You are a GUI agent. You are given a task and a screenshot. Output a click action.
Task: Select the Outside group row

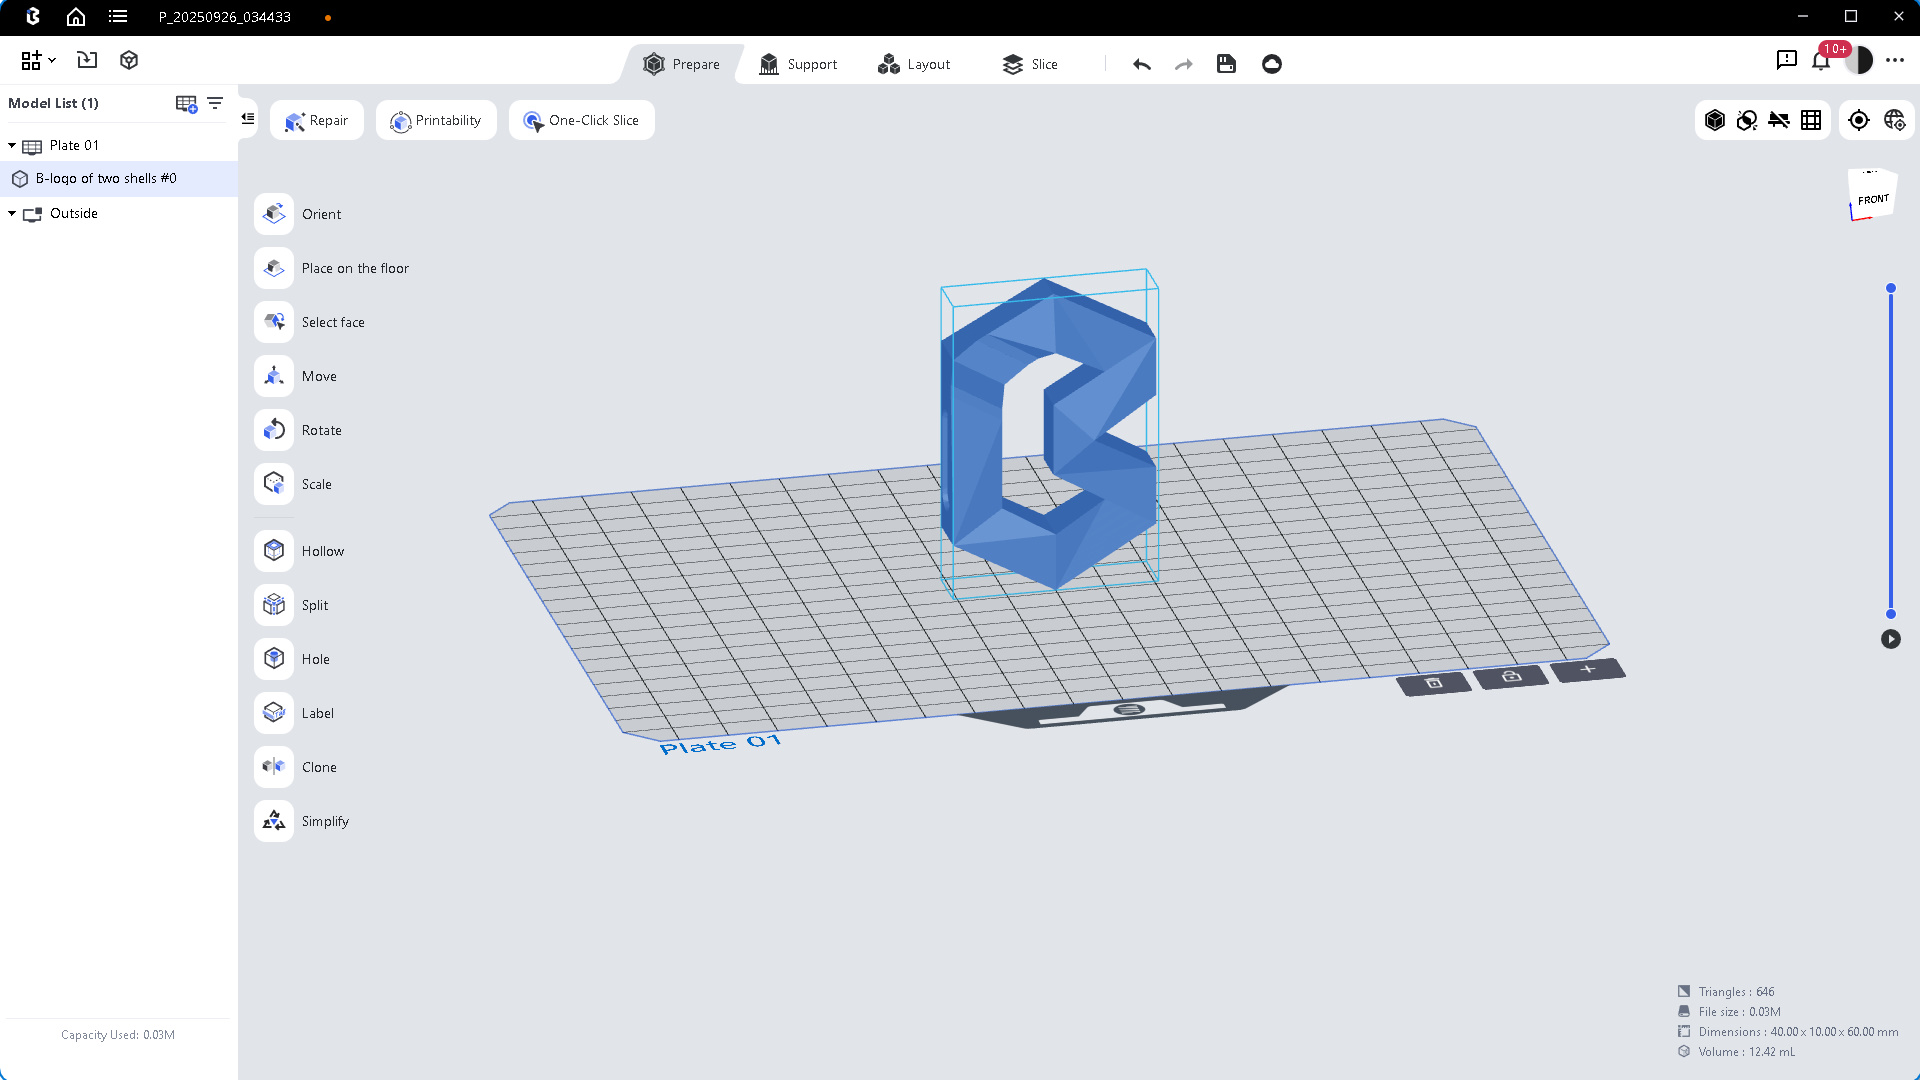coord(119,214)
